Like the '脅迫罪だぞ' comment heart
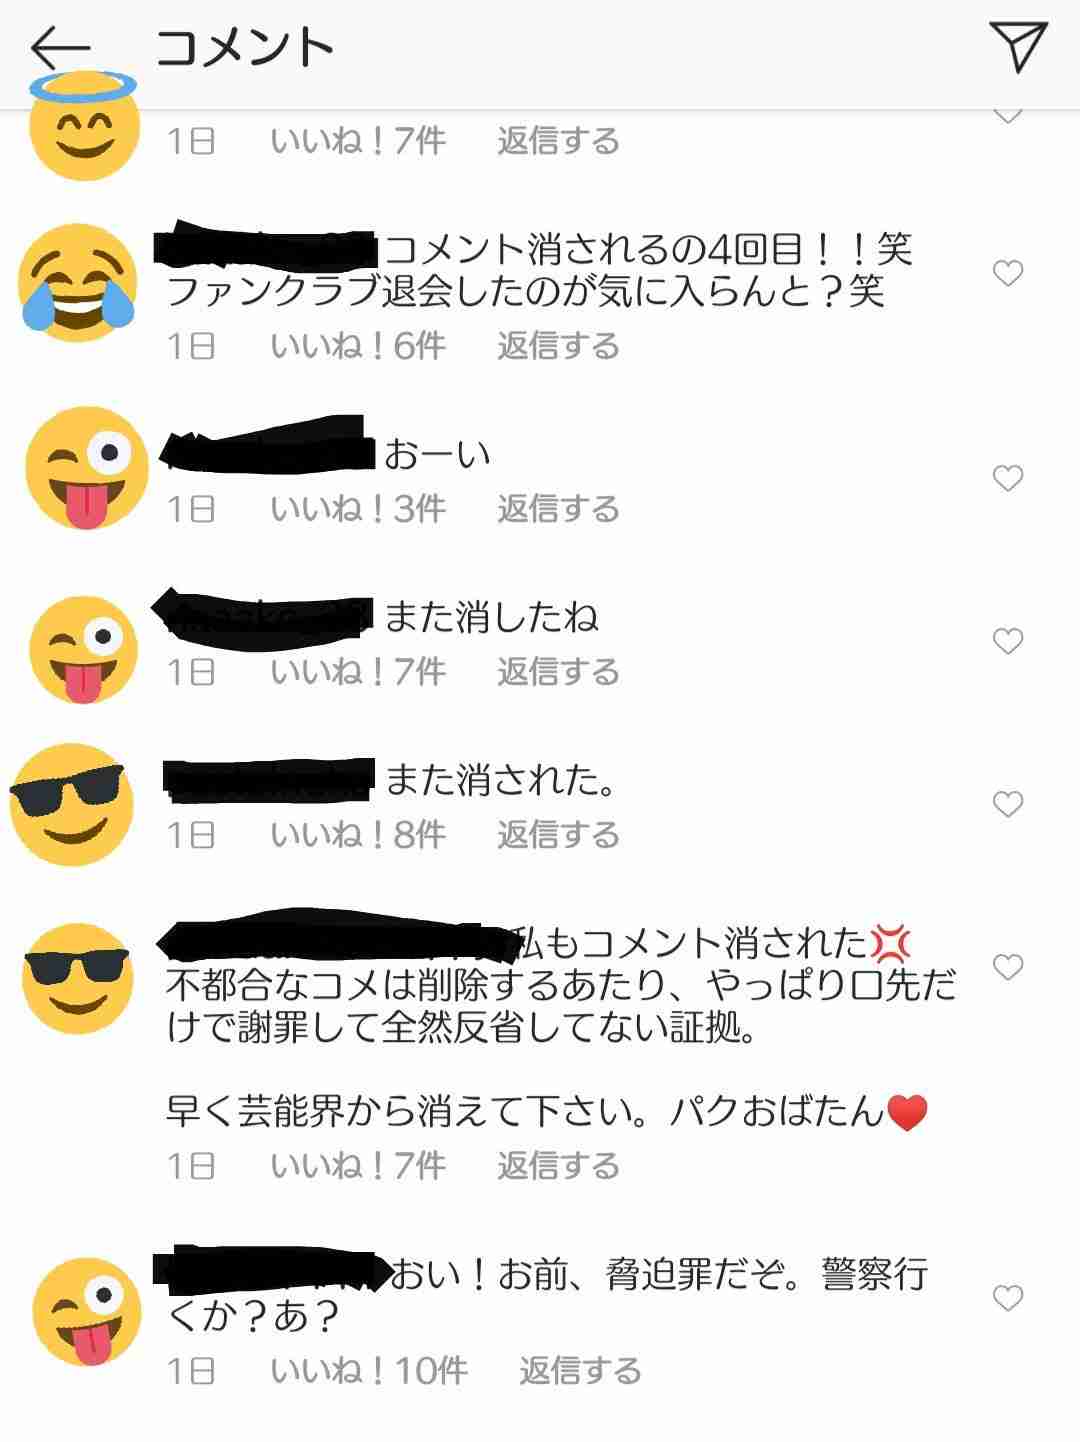 pyautogui.click(x=1008, y=1298)
